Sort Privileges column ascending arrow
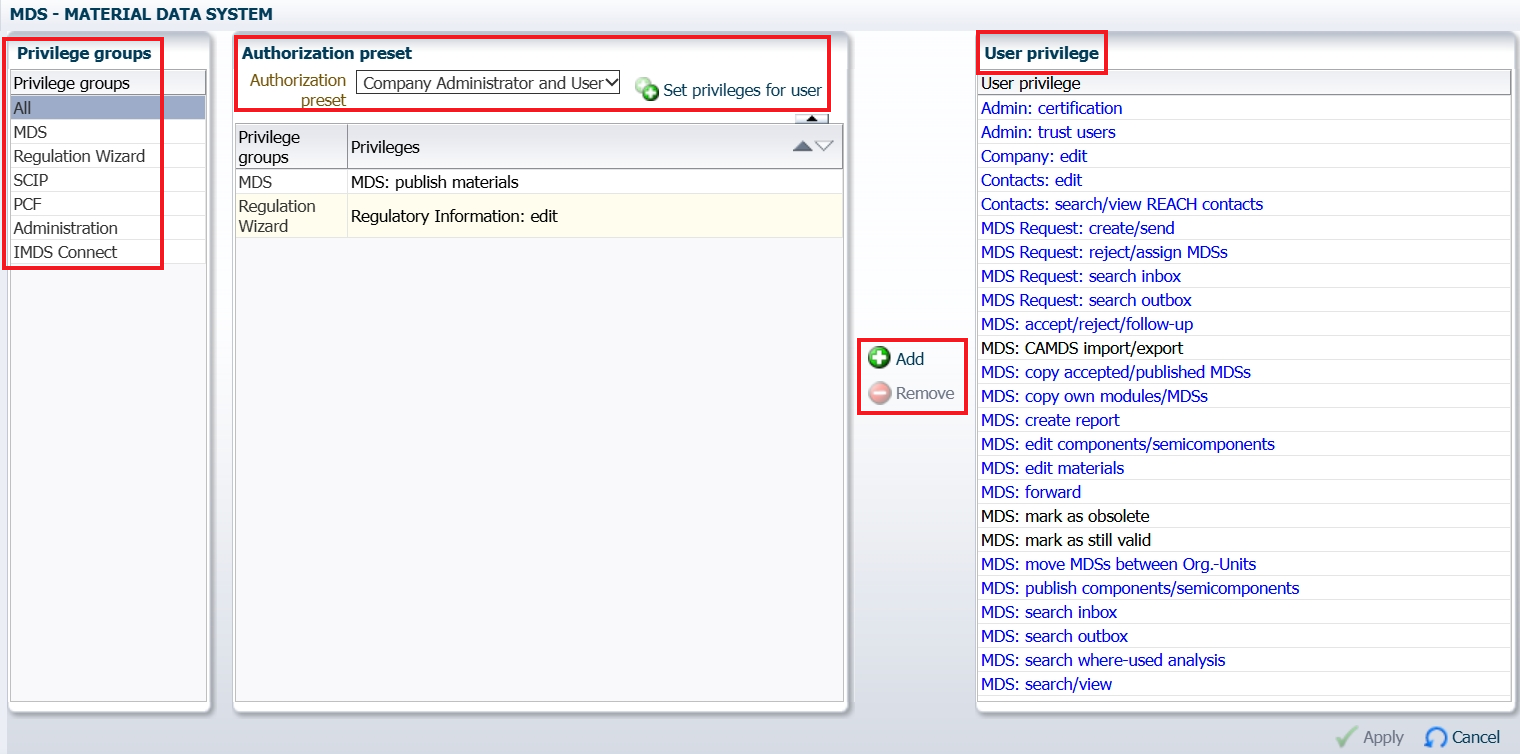The width and height of the screenshot is (1520, 754). coord(802,146)
